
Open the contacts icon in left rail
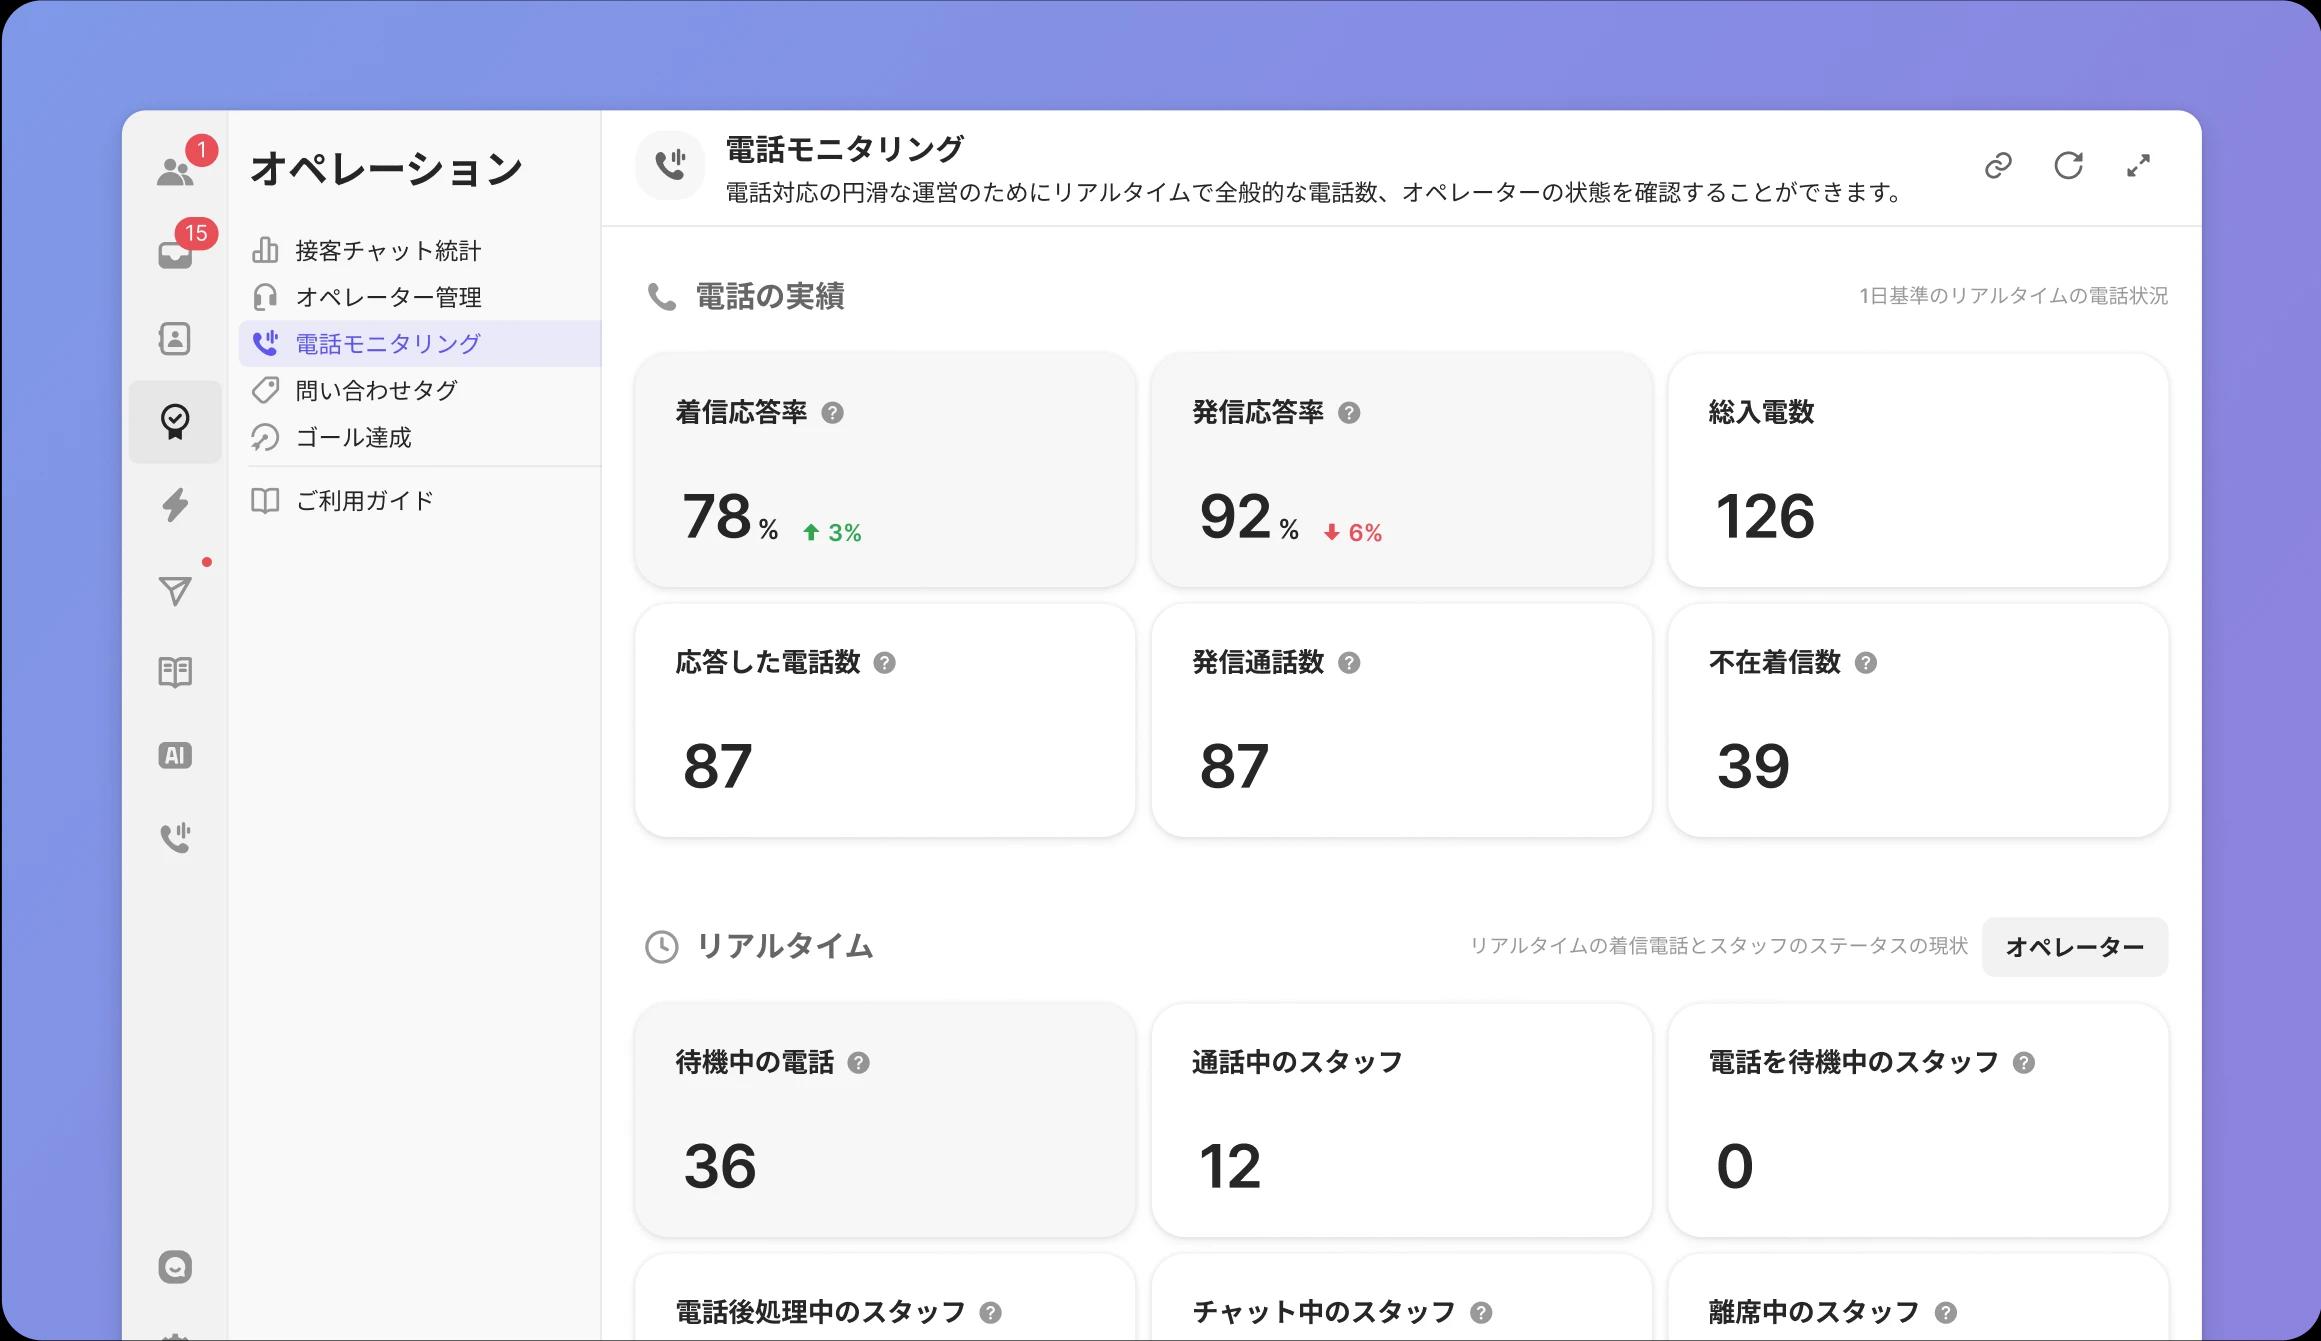[x=175, y=338]
